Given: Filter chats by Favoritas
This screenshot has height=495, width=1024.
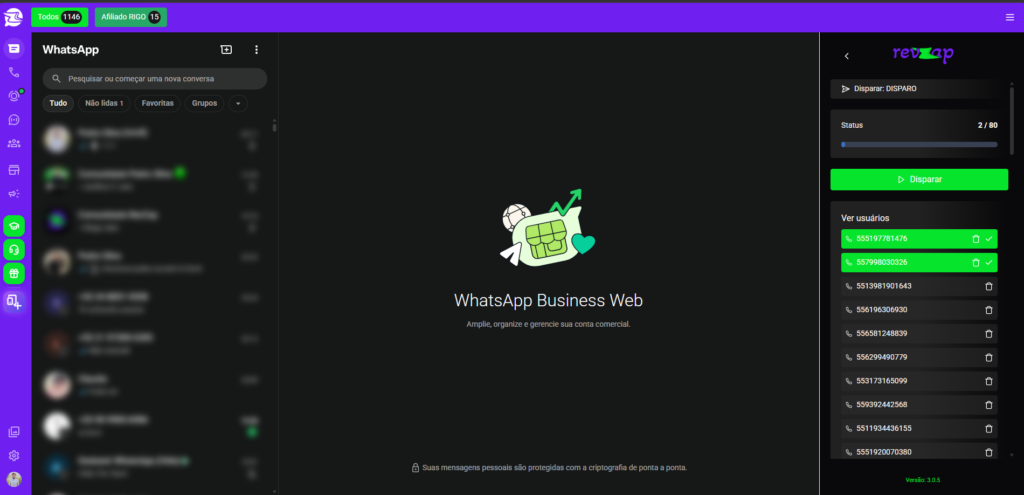Looking at the screenshot, I should 158,103.
